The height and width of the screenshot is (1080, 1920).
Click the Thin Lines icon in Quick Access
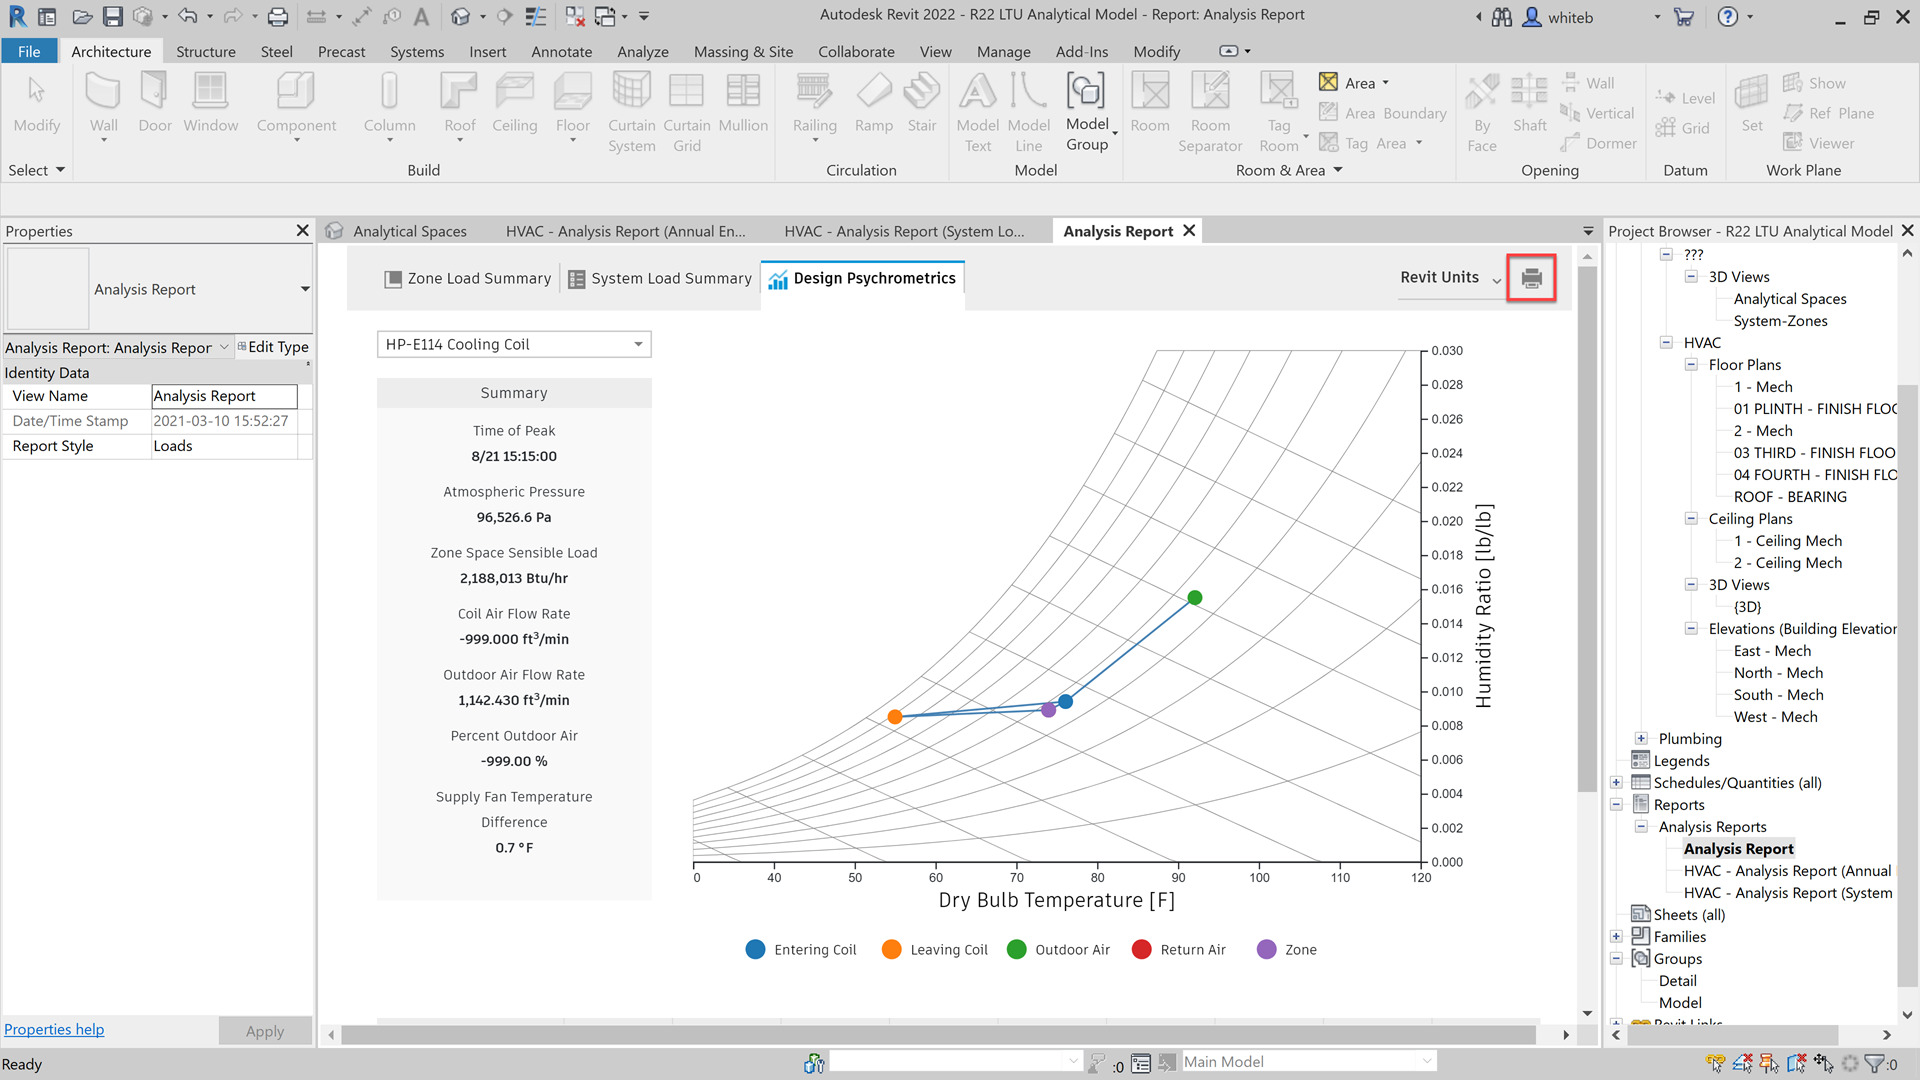[536, 17]
